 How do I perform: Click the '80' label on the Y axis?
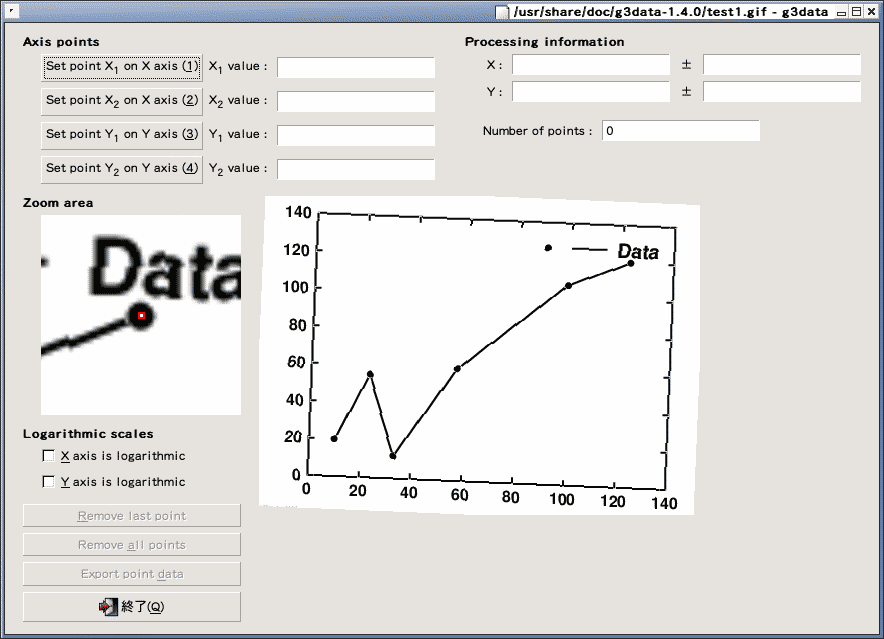coord(297,325)
